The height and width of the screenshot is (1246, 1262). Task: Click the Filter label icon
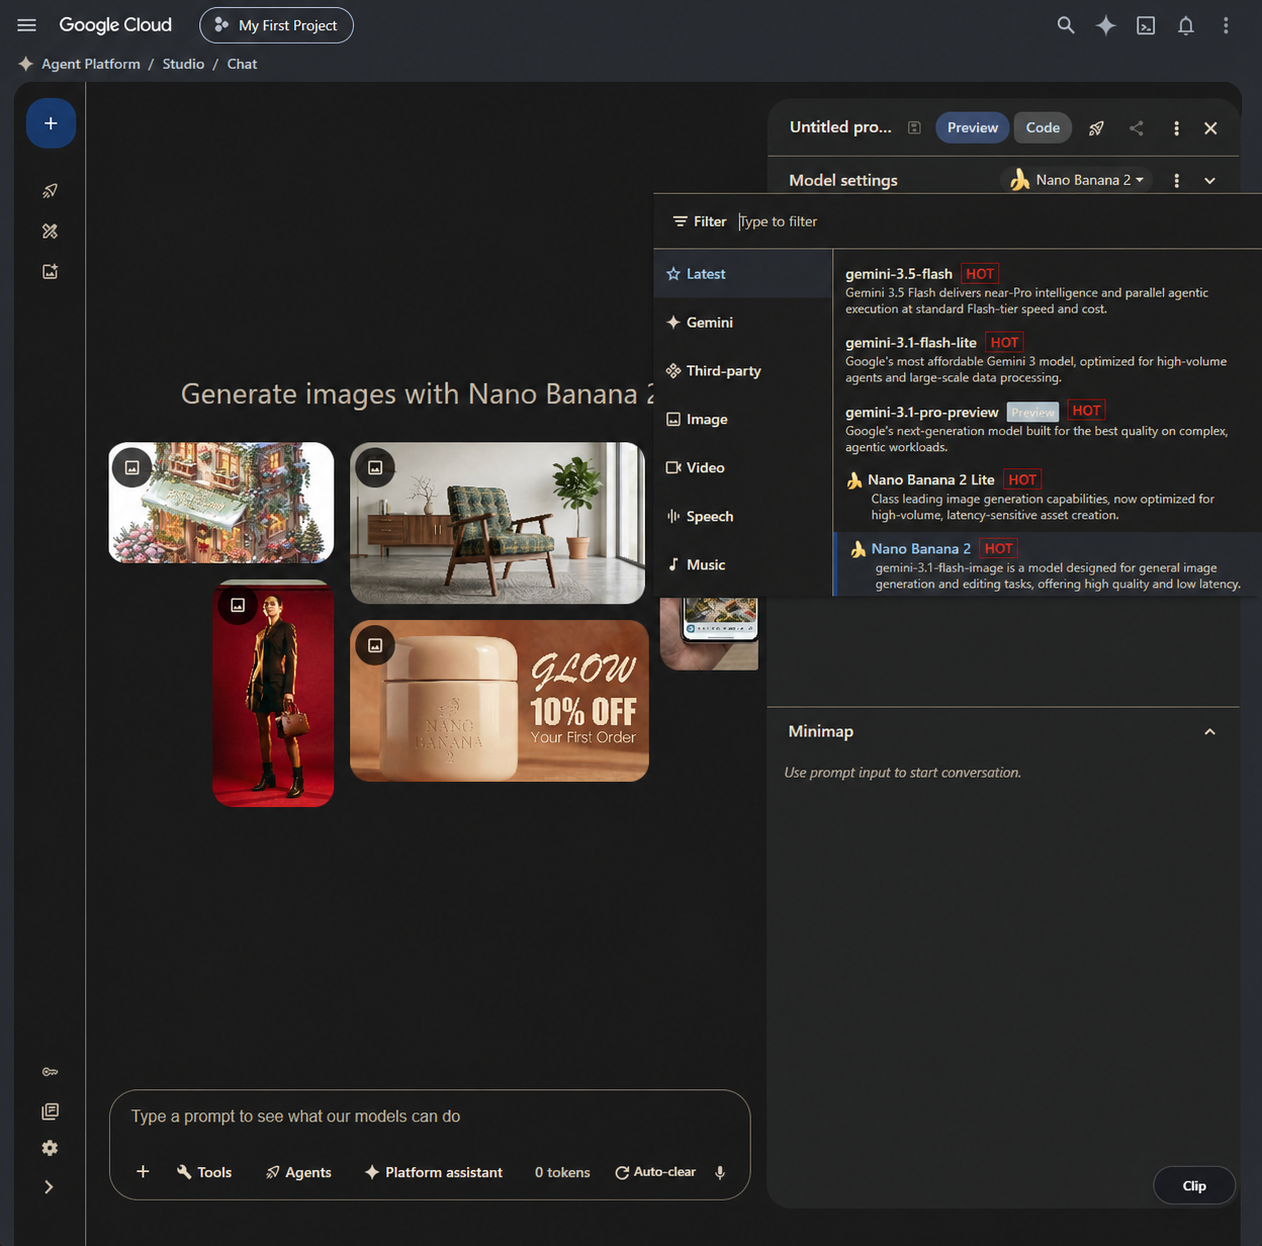click(x=699, y=222)
